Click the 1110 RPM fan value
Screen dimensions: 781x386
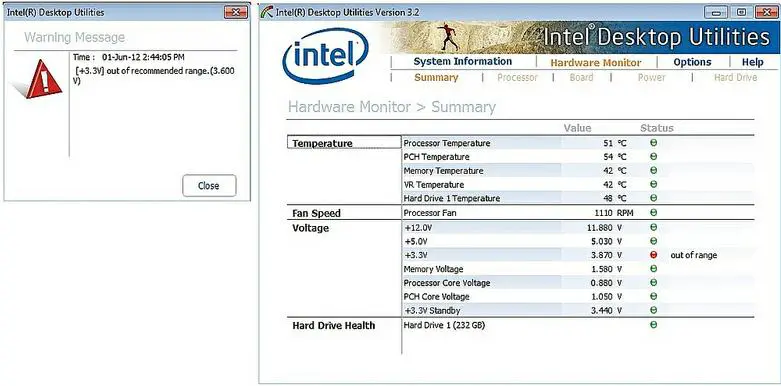click(613, 213)
